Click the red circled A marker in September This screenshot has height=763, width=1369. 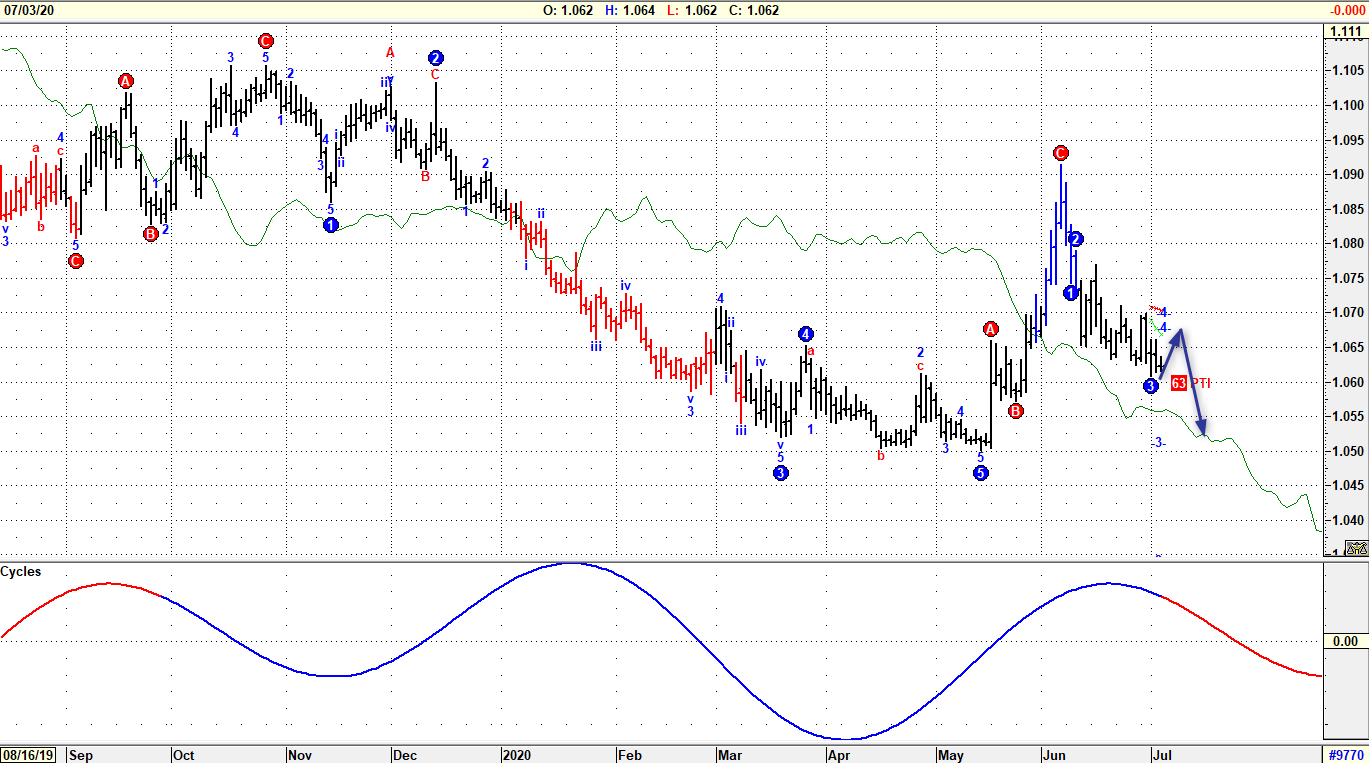coord(125,81)
